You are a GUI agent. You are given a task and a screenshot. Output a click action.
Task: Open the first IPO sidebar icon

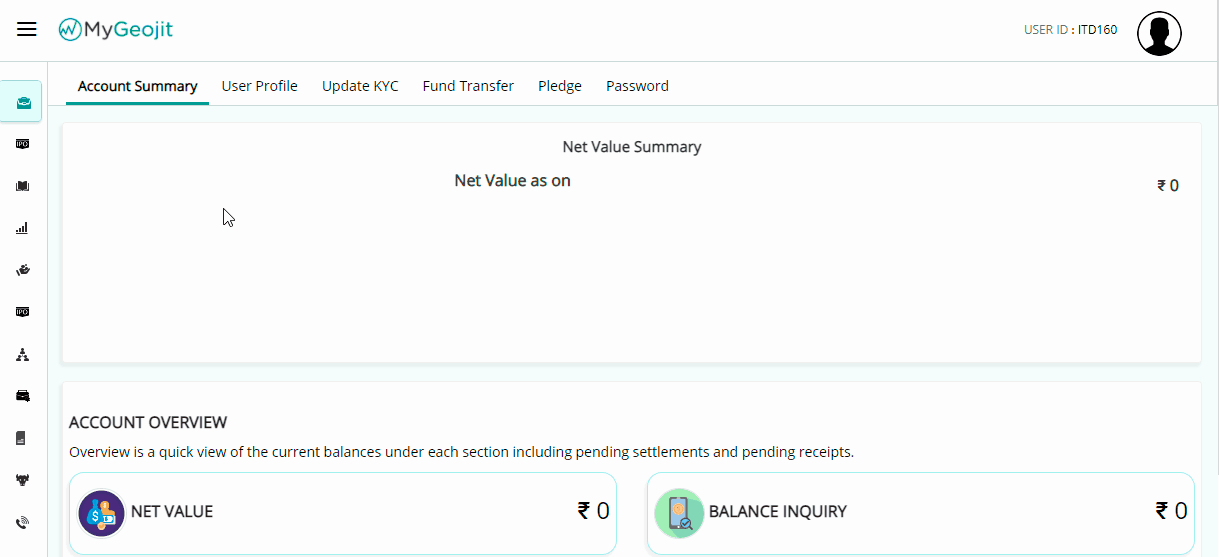pos(23,144)
